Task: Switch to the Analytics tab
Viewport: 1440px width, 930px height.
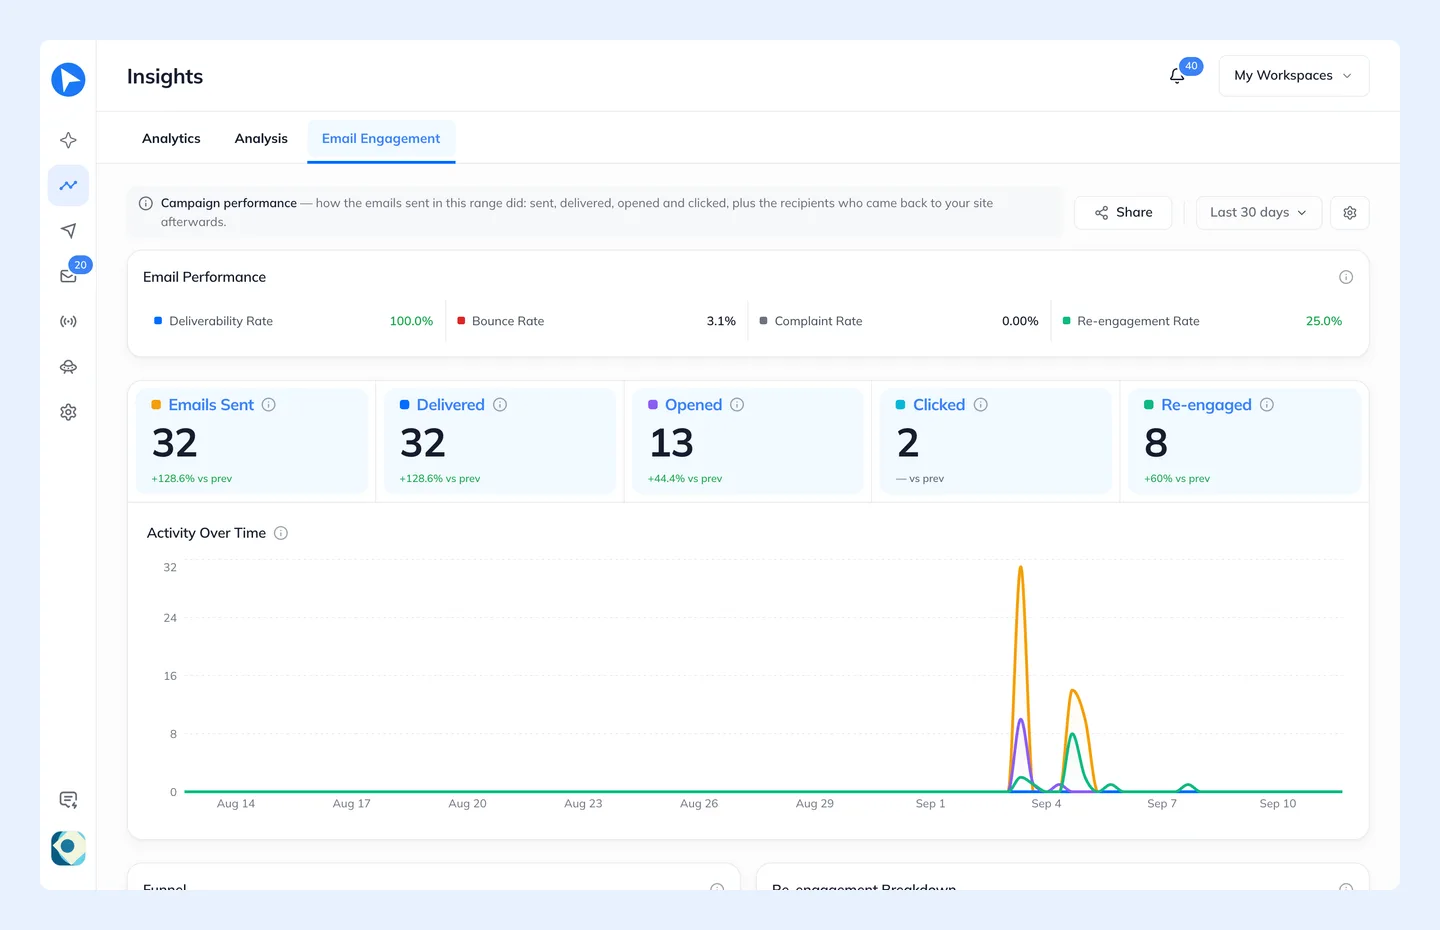Action: click(x=171, y=139)
